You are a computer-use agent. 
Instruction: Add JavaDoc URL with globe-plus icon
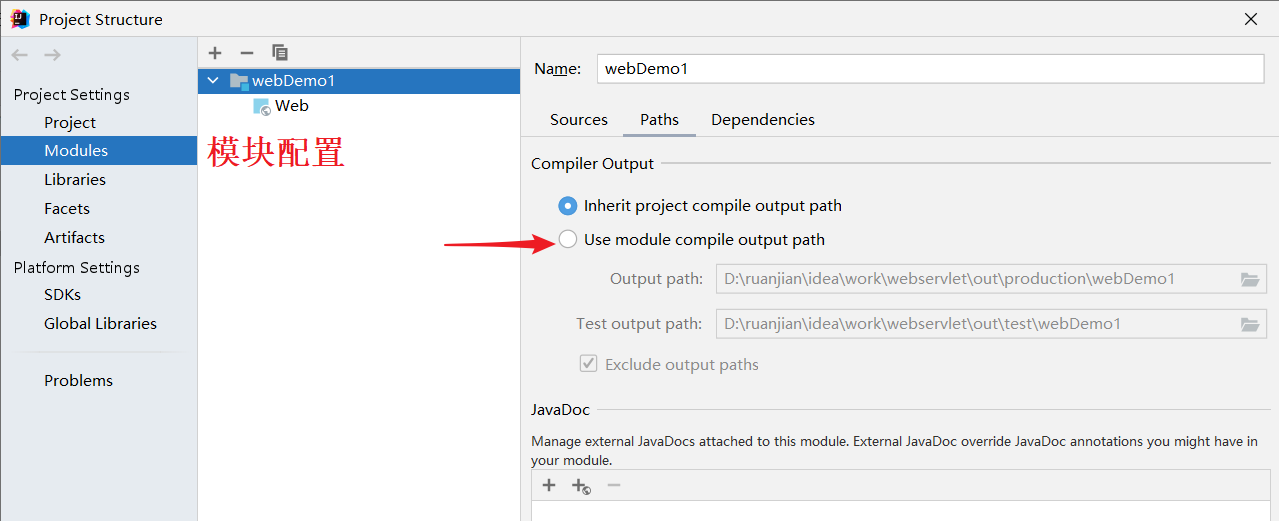[x=581, y=486]
